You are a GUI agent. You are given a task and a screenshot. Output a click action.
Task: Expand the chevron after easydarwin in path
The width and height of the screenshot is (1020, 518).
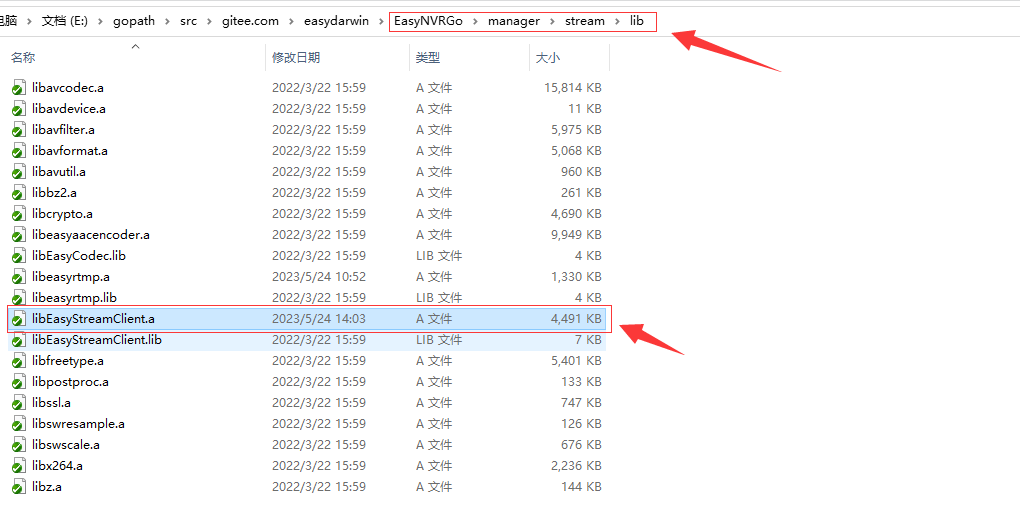[381, 21]
